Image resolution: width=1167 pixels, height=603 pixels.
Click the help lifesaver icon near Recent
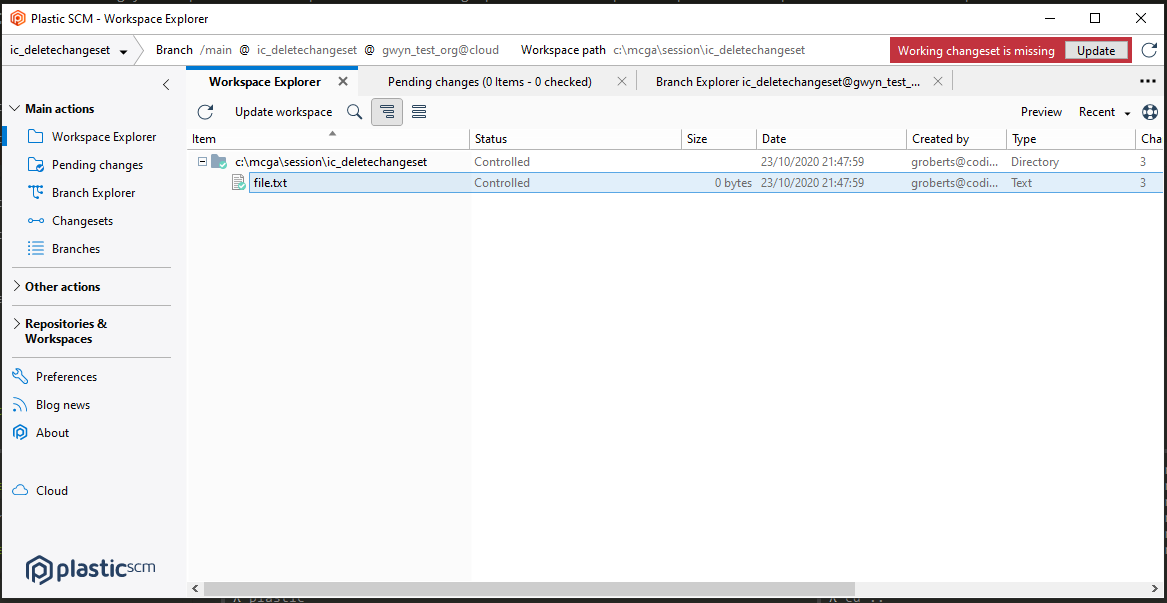(x=1148, y=112)
